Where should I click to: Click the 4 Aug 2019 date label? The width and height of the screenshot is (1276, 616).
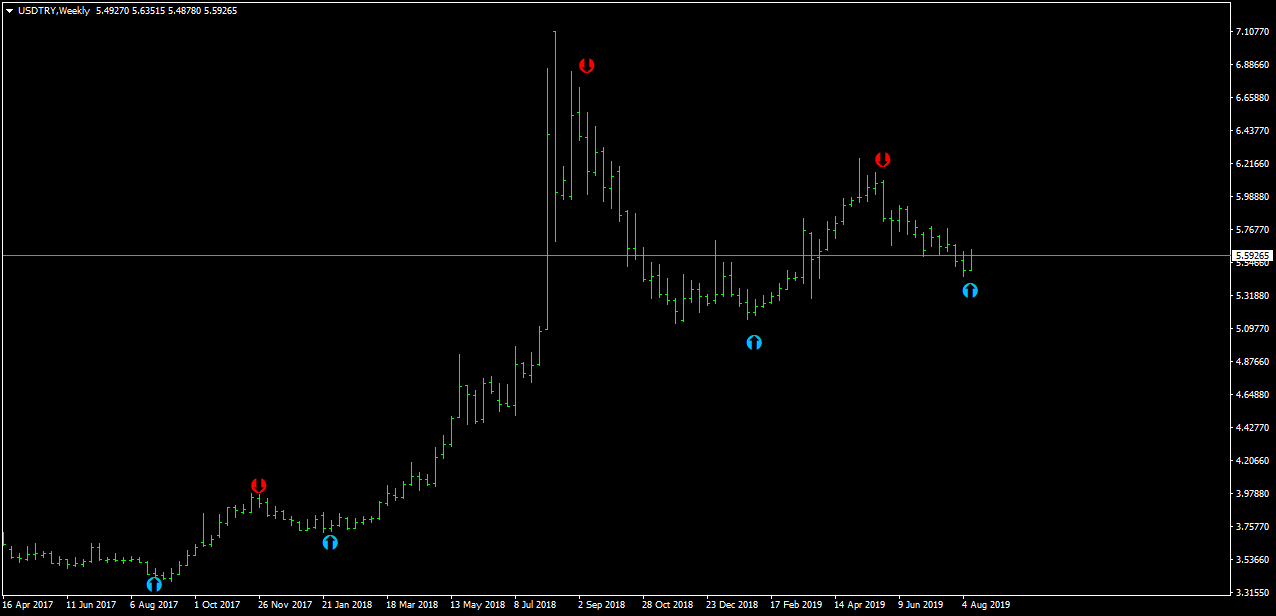986,605
